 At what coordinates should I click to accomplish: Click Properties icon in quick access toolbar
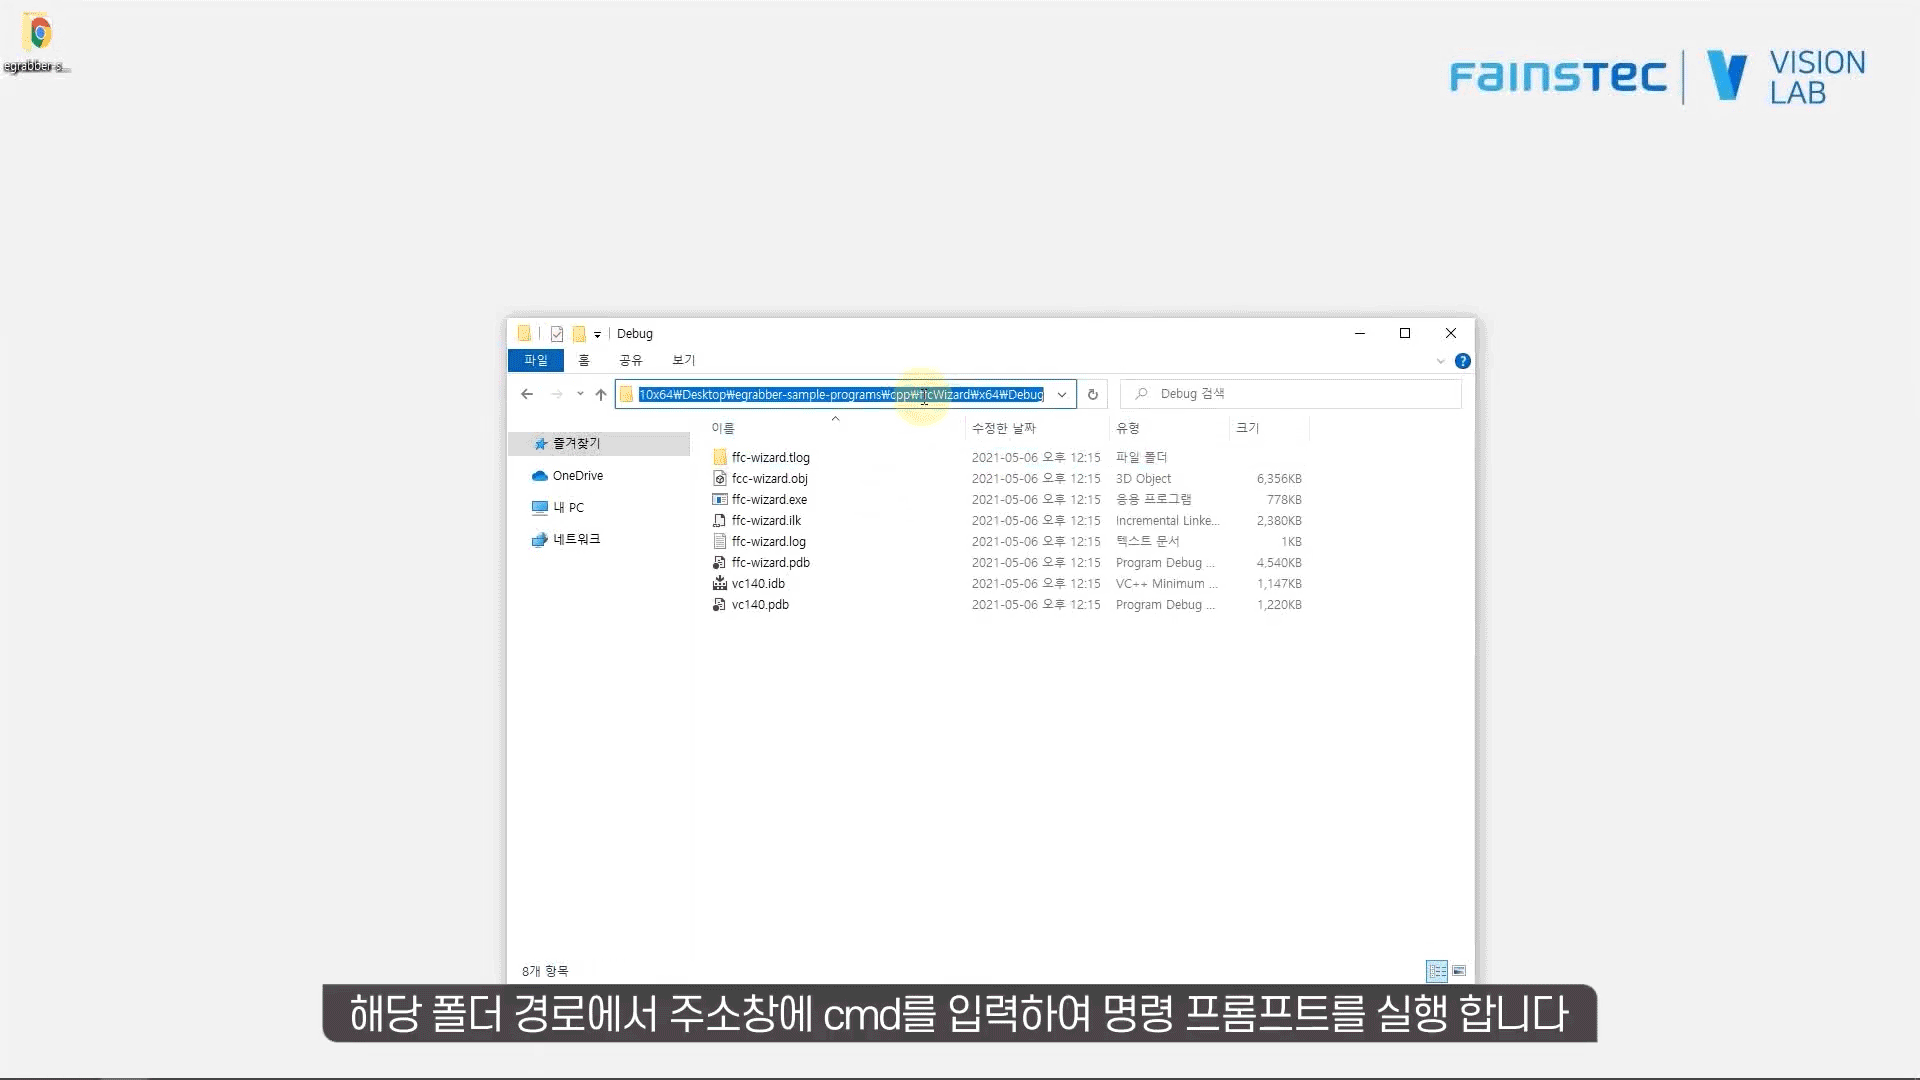tap(557, 334)
